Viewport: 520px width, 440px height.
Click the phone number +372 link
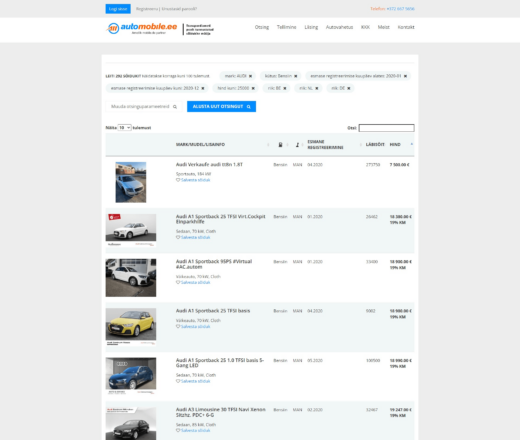pyautogui.click(x=401, y=9)
